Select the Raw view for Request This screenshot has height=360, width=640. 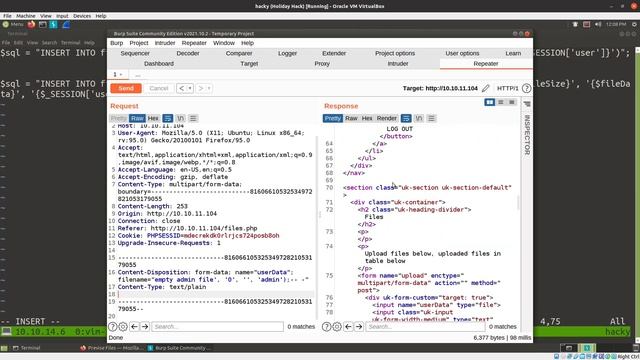click(137, 118)
